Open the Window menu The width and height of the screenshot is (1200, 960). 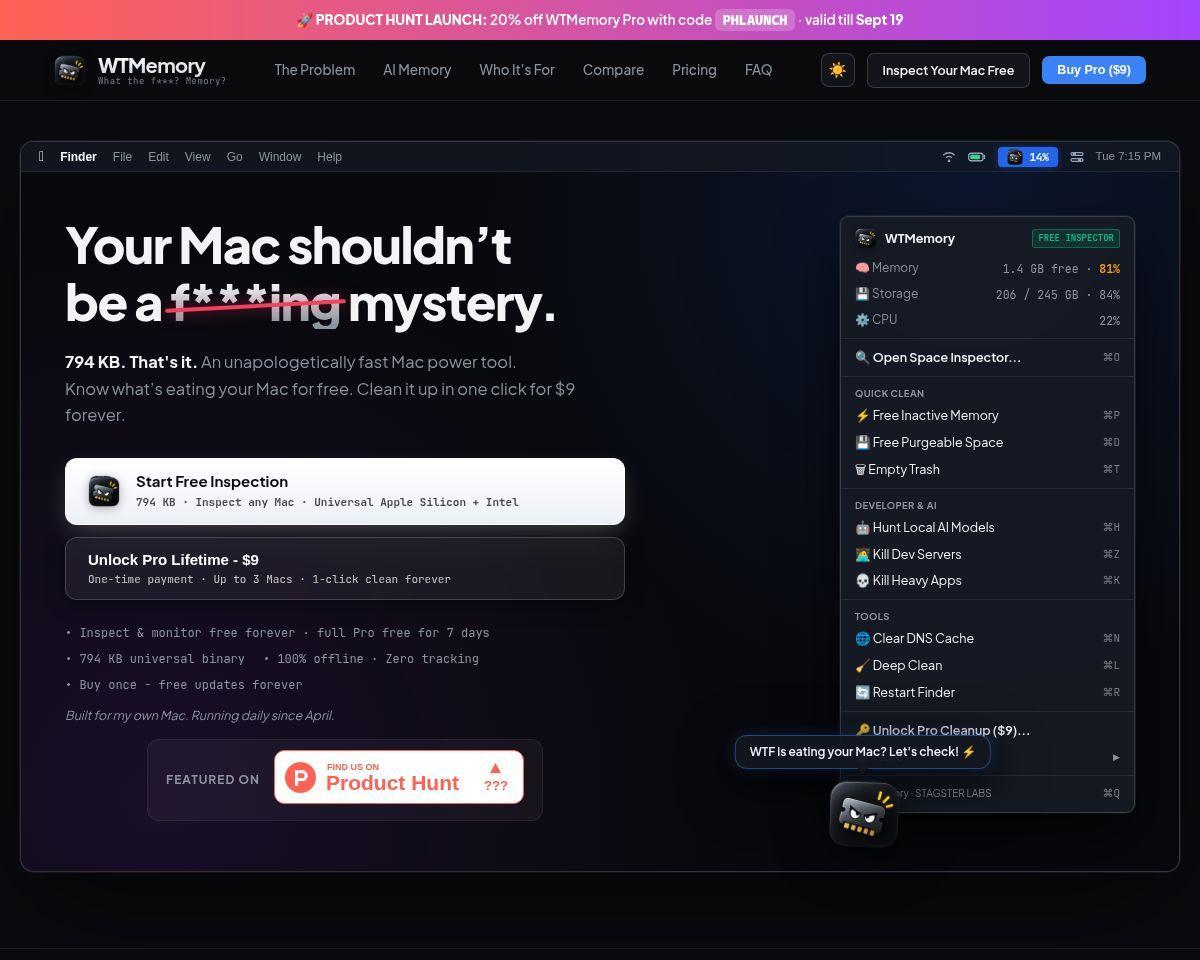point(280,157)
